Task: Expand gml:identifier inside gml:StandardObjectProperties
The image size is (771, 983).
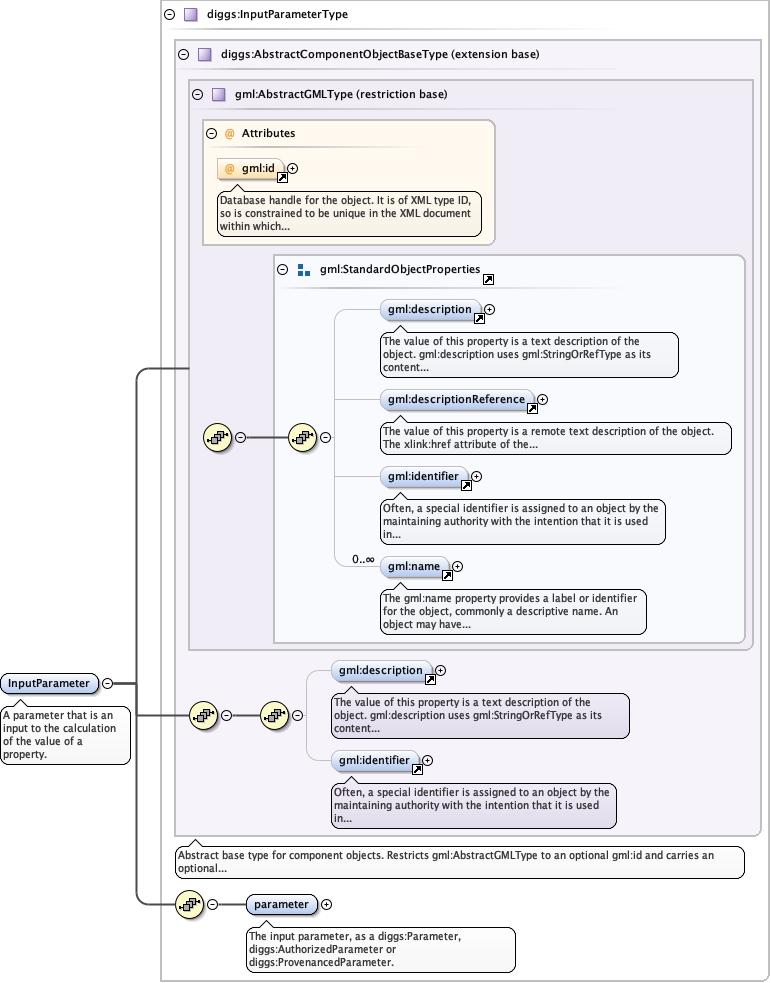Action: coord(476,476)
